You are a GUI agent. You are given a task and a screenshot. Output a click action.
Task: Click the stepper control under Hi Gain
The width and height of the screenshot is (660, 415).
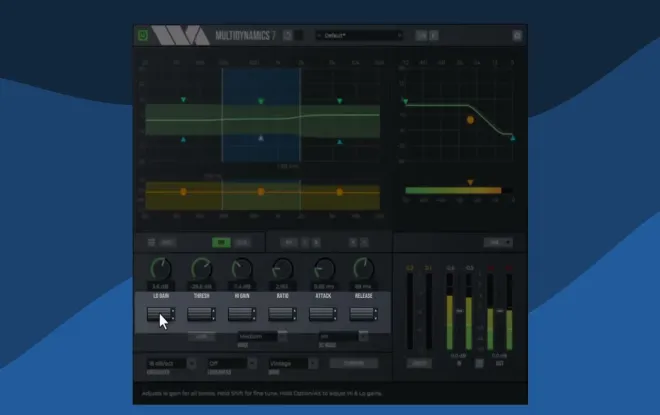[242, 314]
